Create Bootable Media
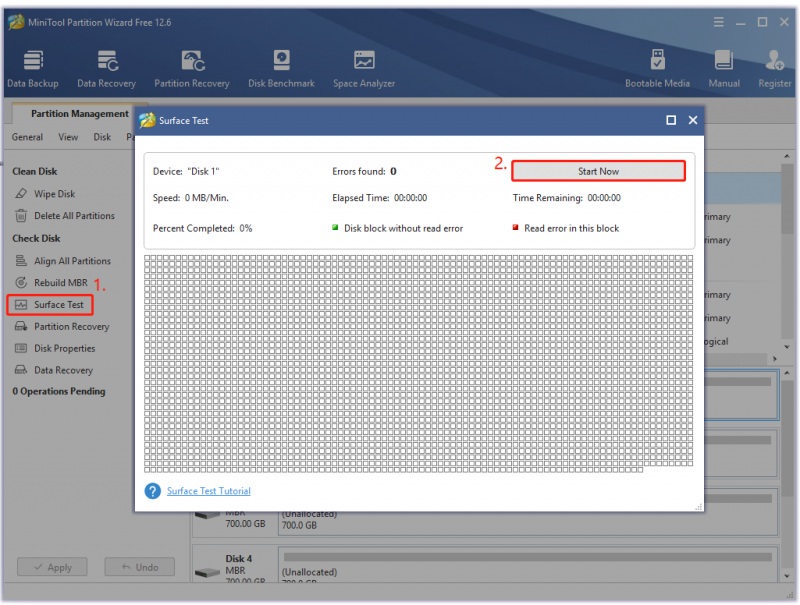Image resolution: width=800 pixels, height=605 pixels. [x=657, y=69]
